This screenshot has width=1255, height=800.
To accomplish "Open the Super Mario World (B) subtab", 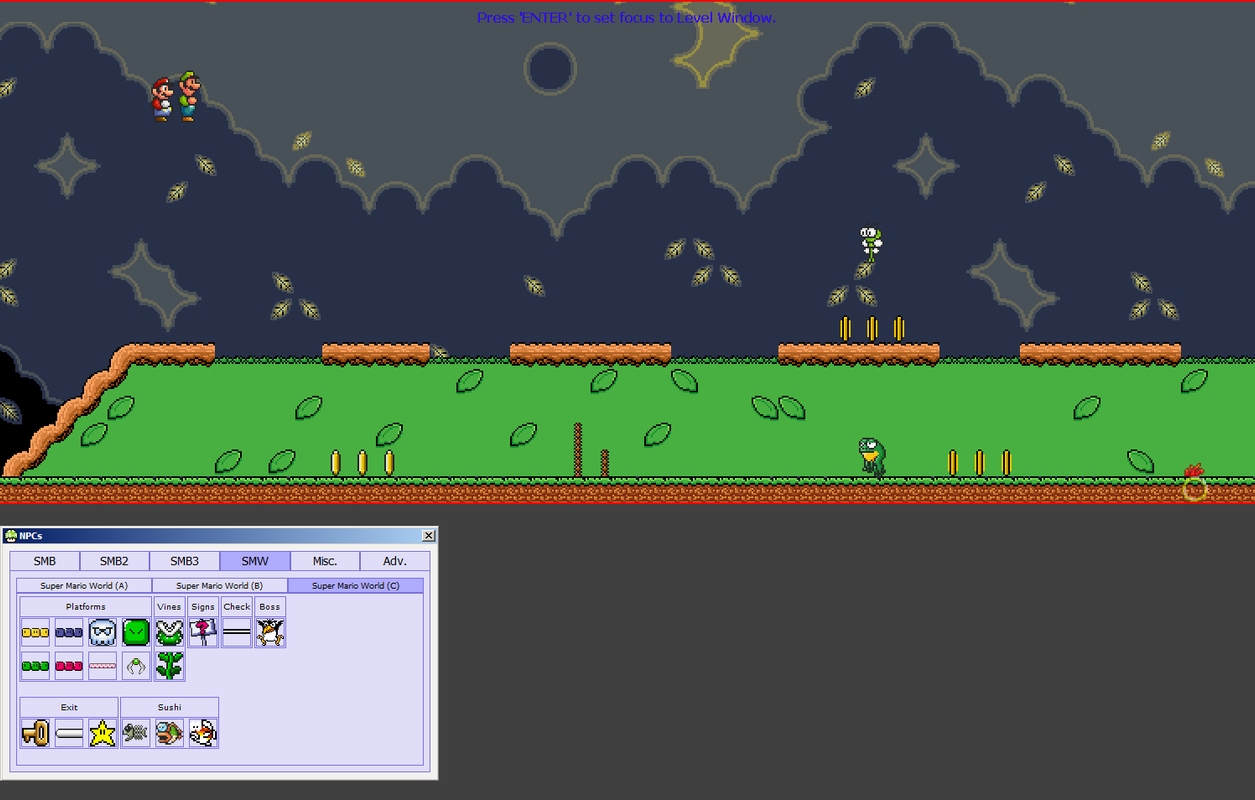I will [220, 586].
